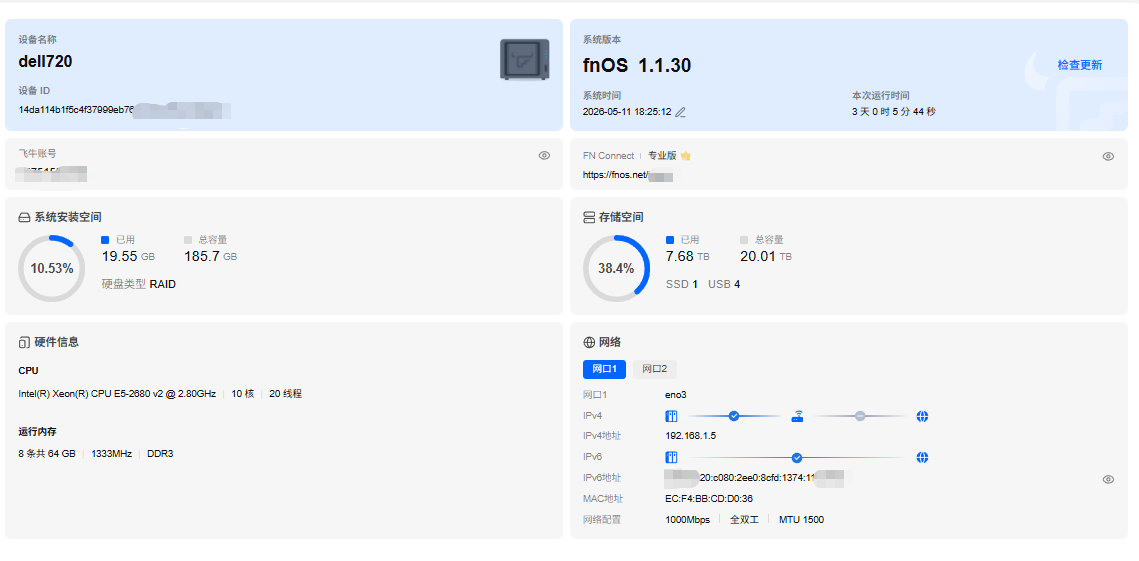Screen dimensions: 1139x561
Task: Click the USB 4 count
Action: pos(724,284)
